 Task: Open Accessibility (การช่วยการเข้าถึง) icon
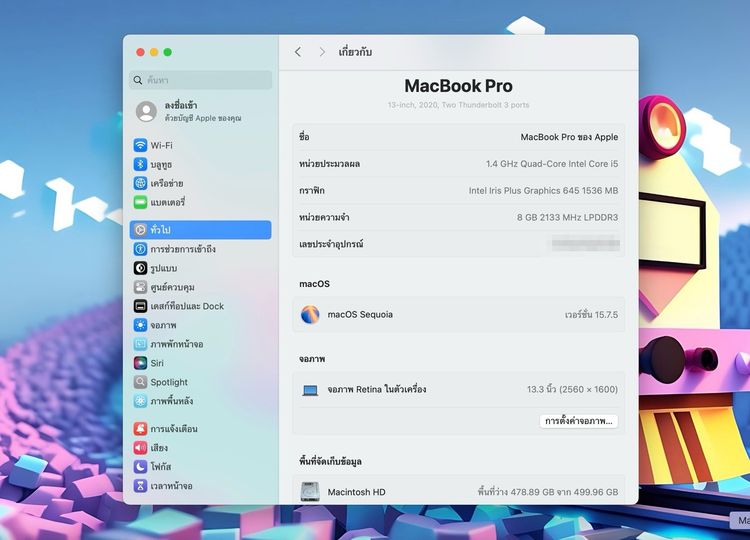point(140,249)
